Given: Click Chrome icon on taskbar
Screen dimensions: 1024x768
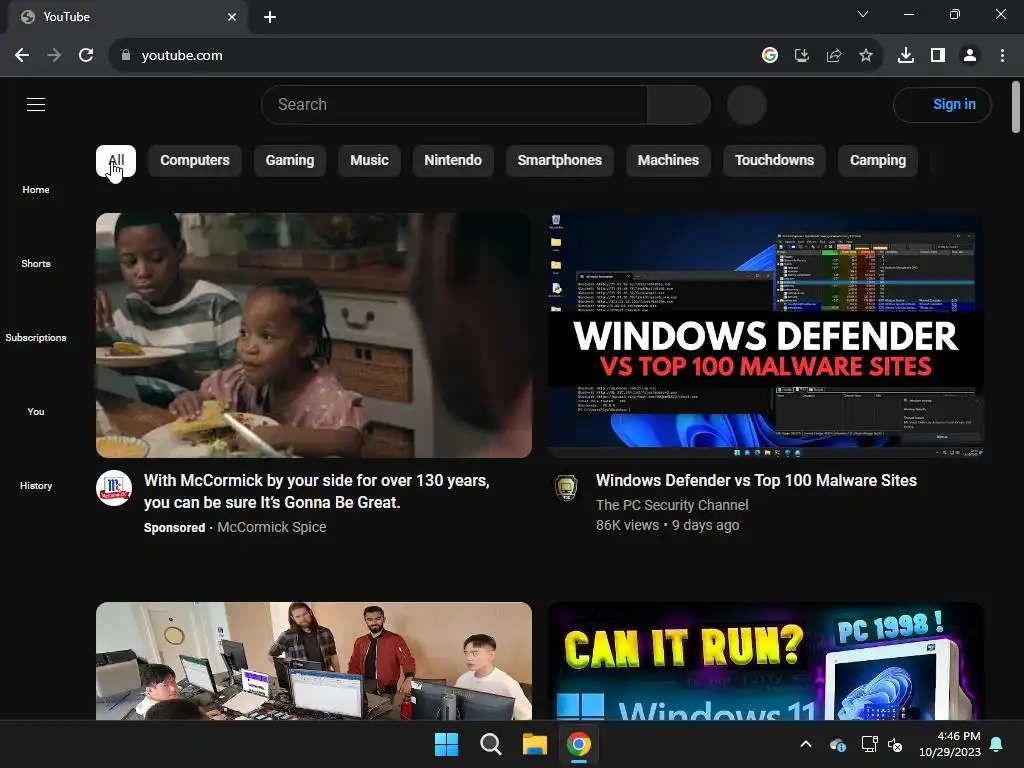Looking at the screenshot, I should [x=579, y=744].
